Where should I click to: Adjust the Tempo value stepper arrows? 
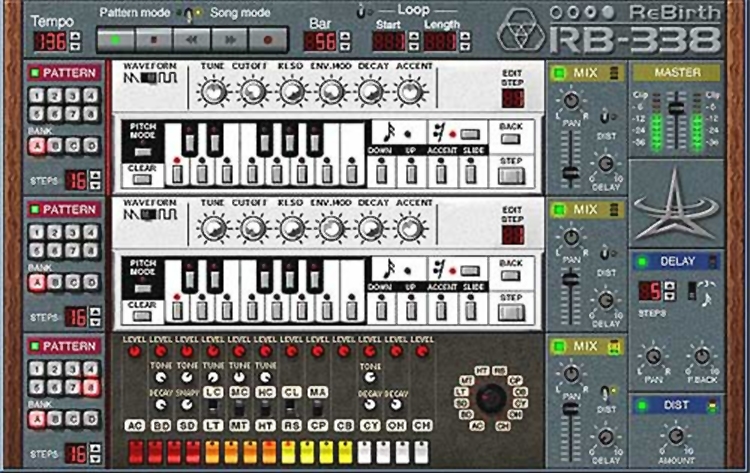click(x=75, y=42)
